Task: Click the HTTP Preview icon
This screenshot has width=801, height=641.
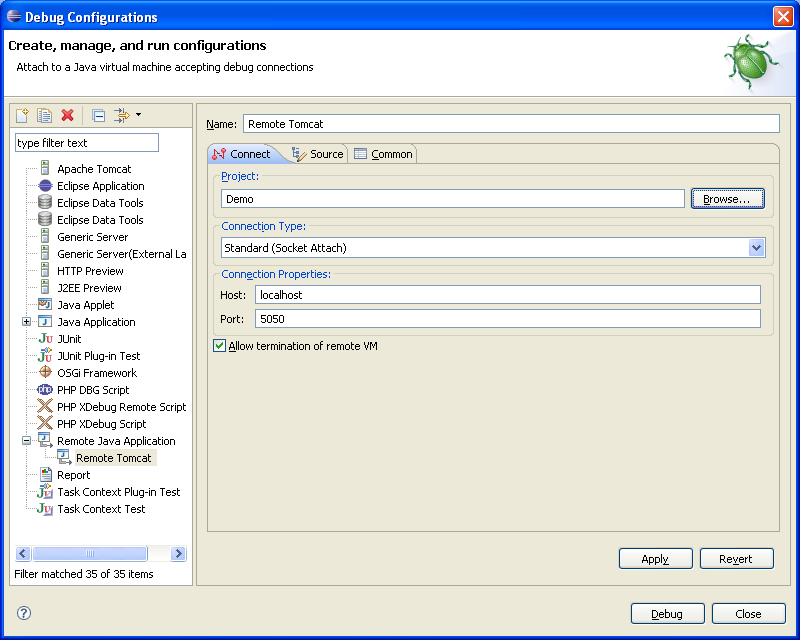Action: 45,270
